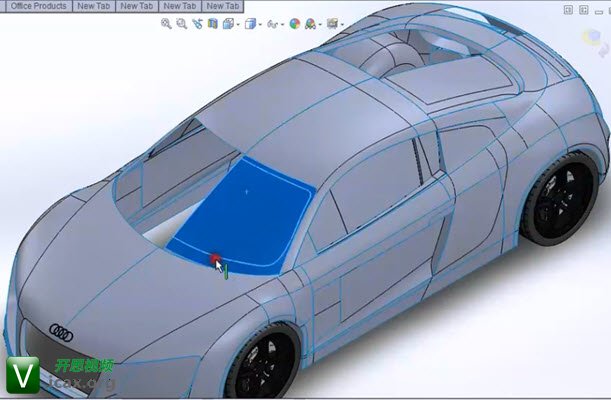Click the Apply Scene icon
The width and height of the screenshot is (611, 400).
coord(311,23)
